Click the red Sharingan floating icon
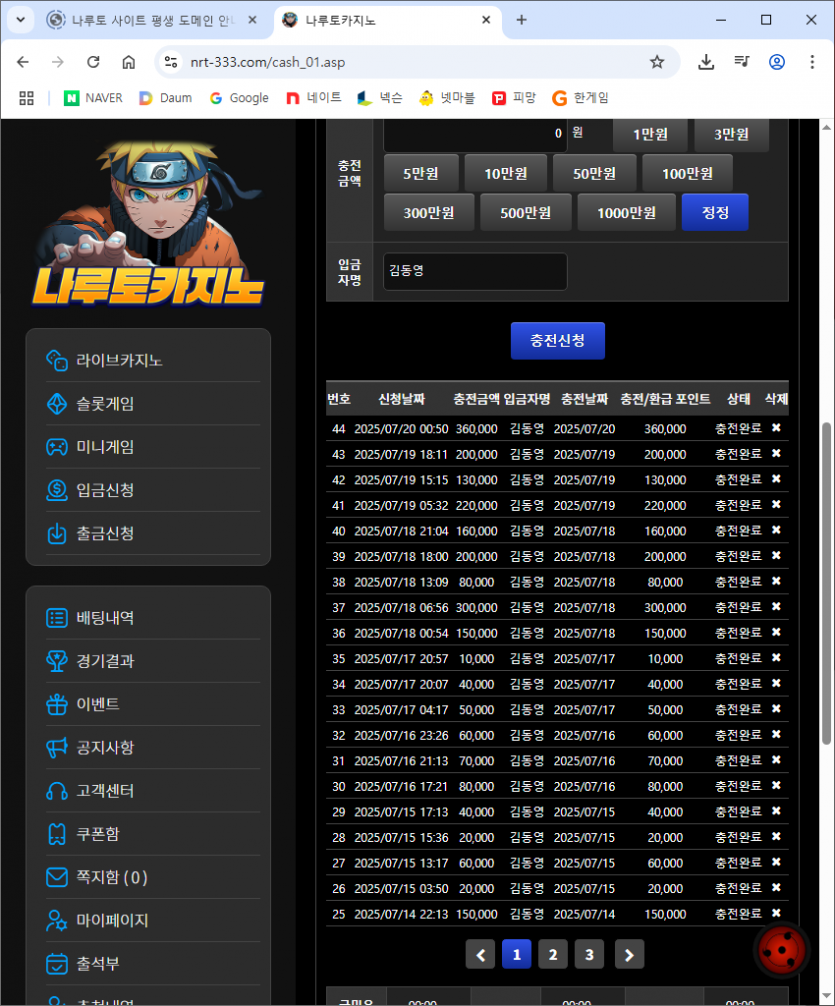Screen dimensions: 835x1006 (x=781, y=950)
